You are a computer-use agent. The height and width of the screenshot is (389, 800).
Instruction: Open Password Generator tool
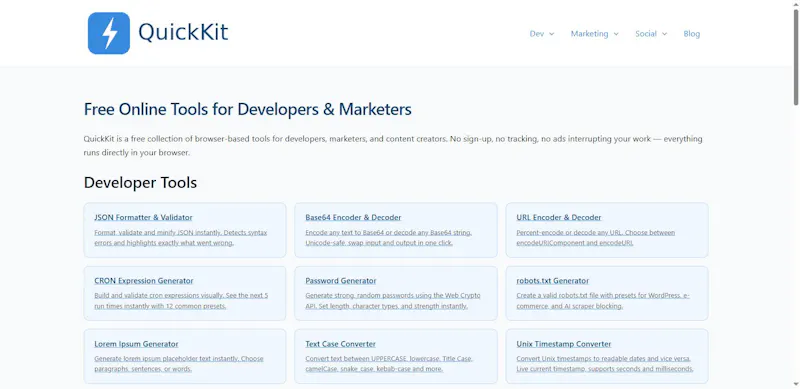(341, 281)
